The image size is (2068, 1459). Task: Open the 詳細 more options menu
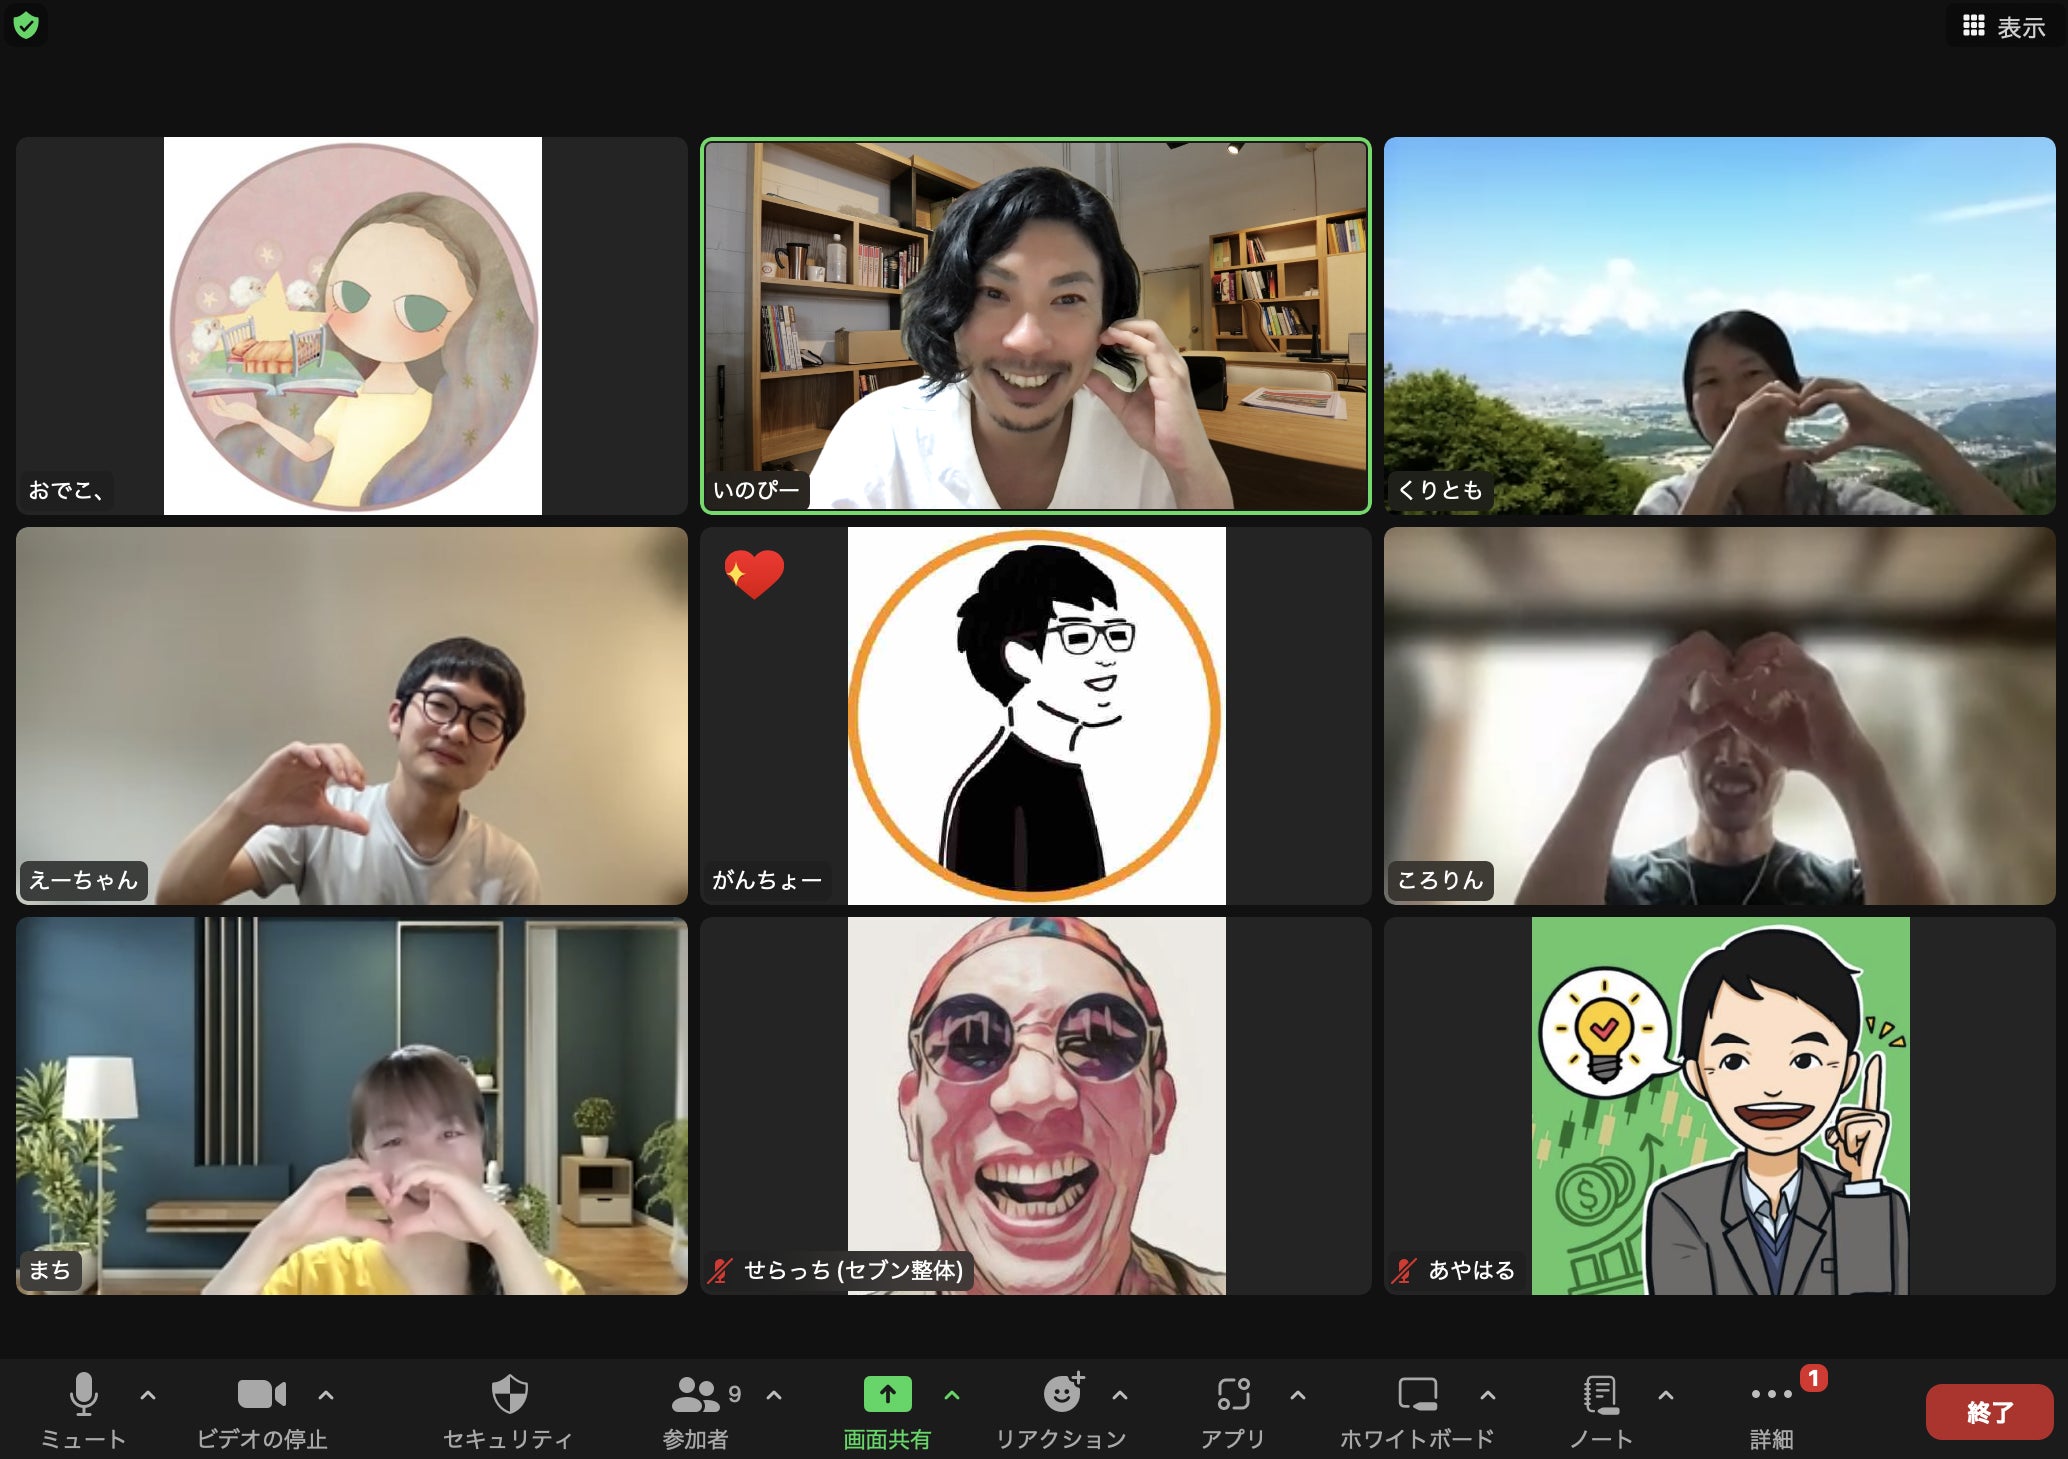(x=1771, y=1394)
